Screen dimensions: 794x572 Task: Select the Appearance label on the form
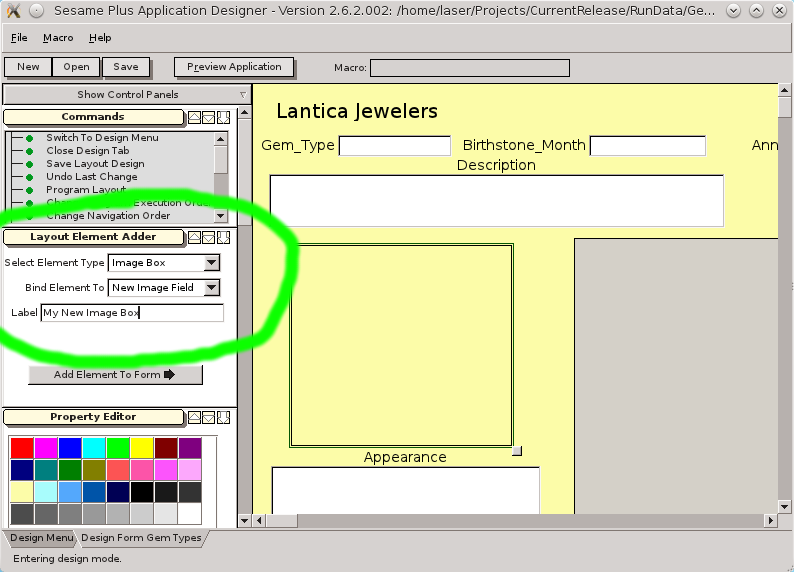tap(405, 457)
